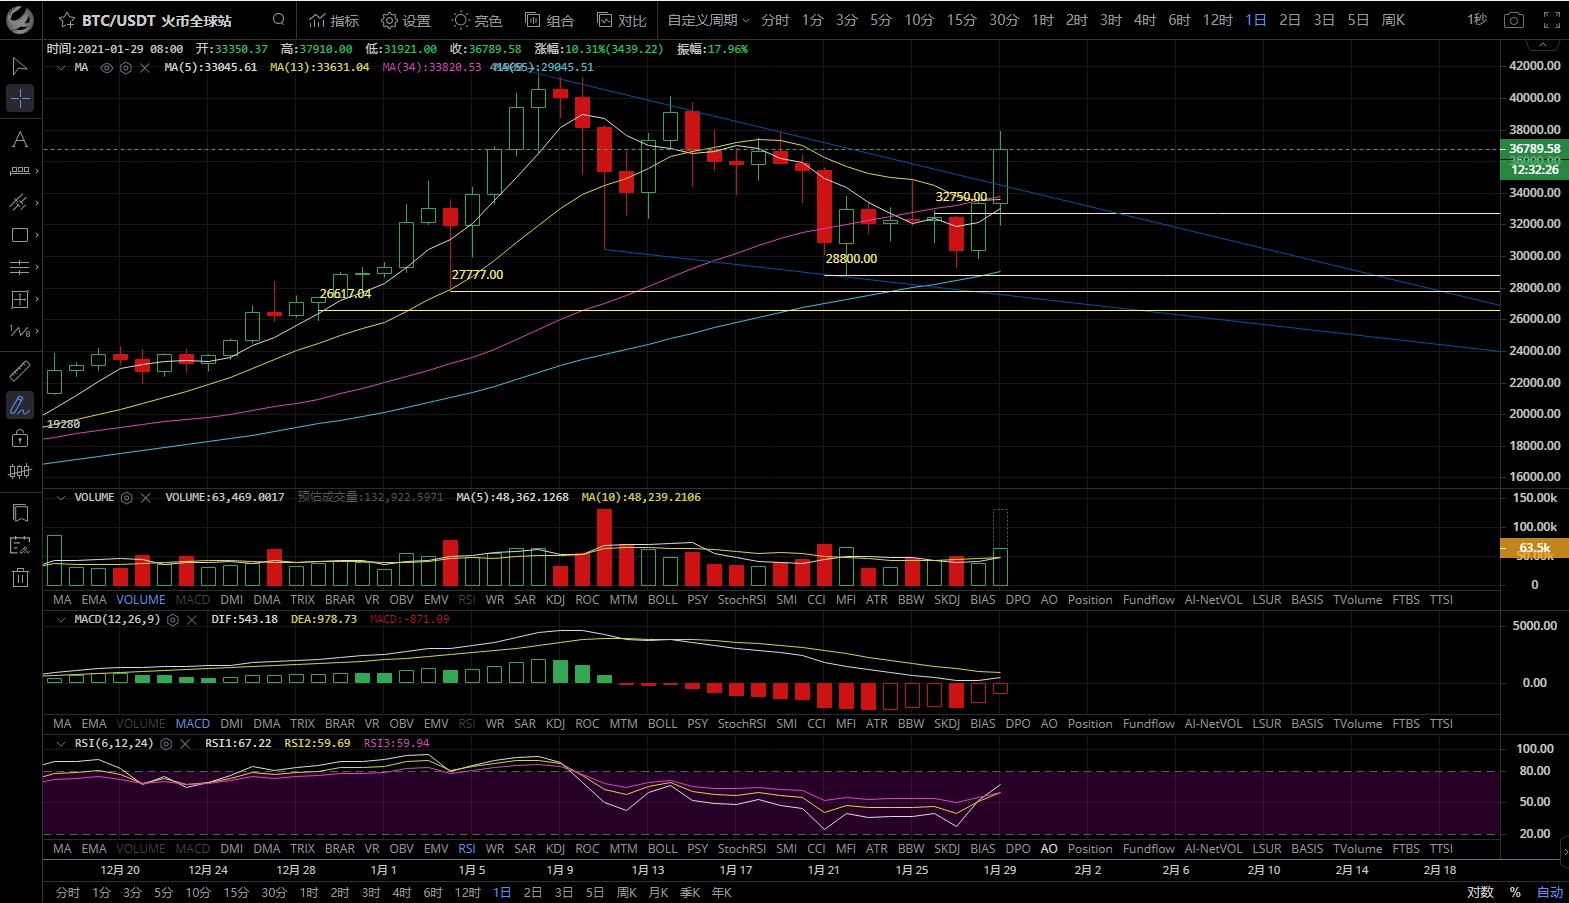The image size is (1569, 903).
Task: Click the trash icon to delete drawings
Action: 19,577
